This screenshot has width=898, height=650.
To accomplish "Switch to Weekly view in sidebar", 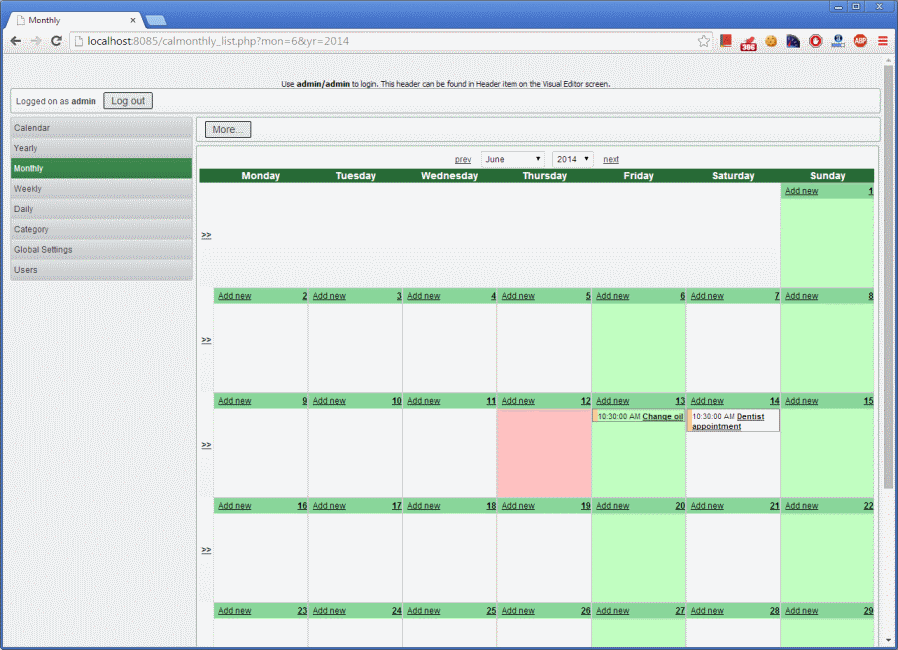I will pyautogui.click(x=101, y=188).
